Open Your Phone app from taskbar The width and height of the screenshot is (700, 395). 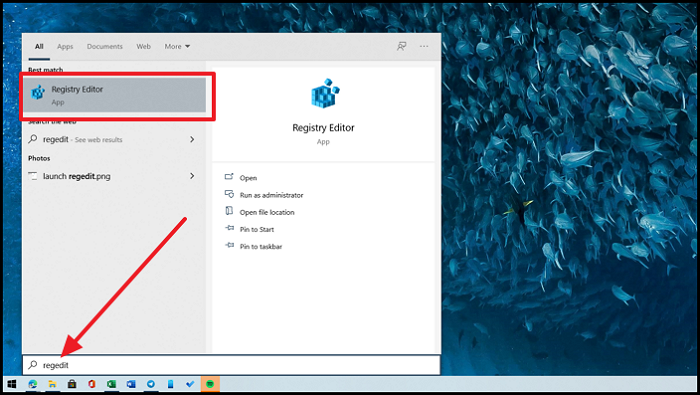coord(171,384)
